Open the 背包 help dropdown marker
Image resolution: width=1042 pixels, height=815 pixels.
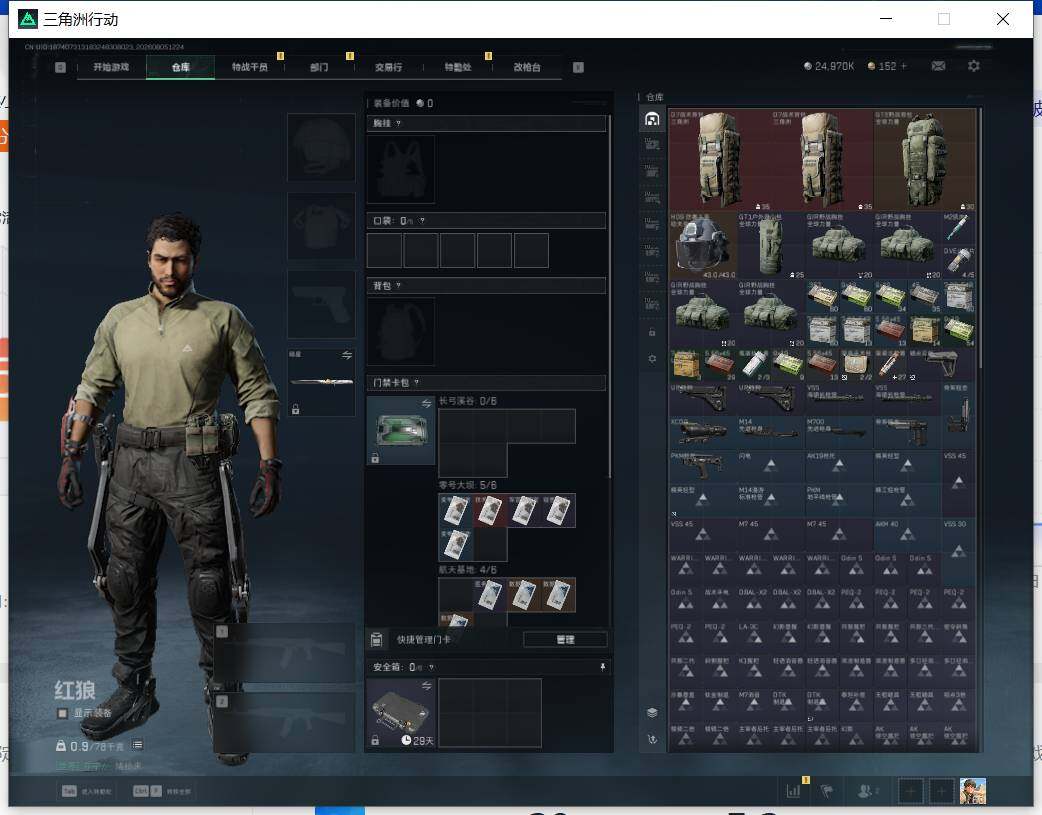click(x=398, y=286)
